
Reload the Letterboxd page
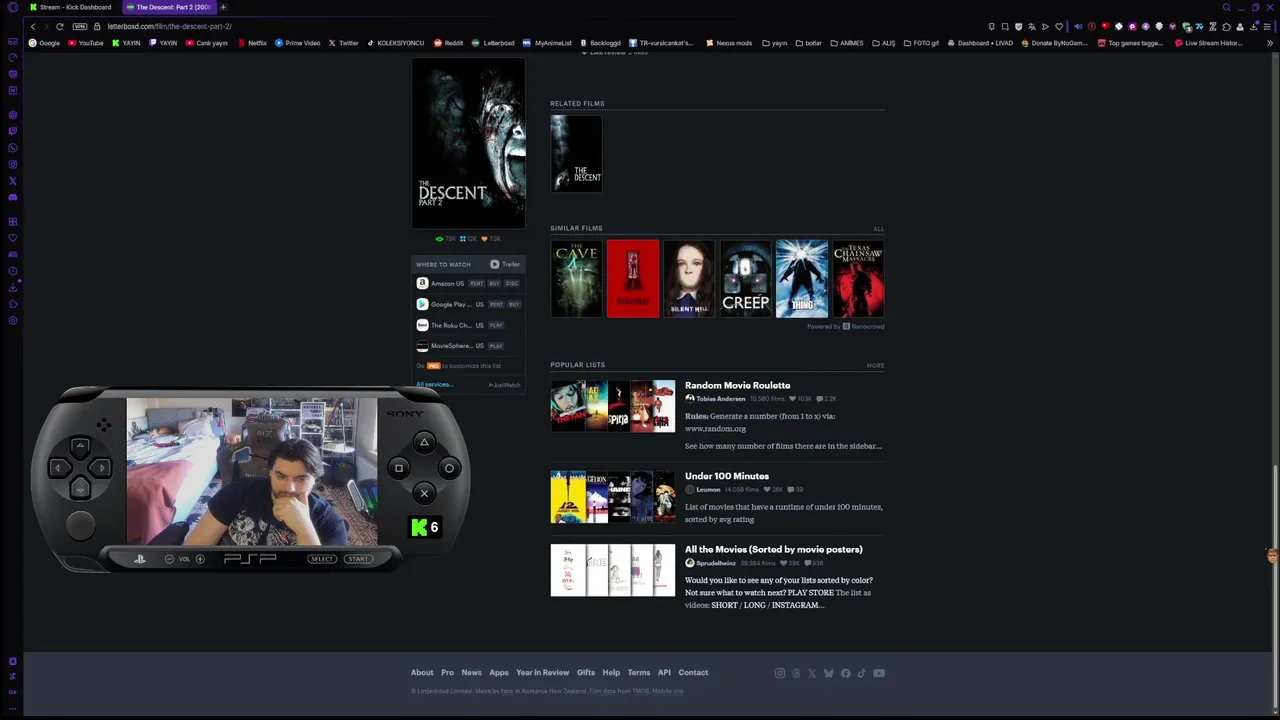[x=60, y=26]
